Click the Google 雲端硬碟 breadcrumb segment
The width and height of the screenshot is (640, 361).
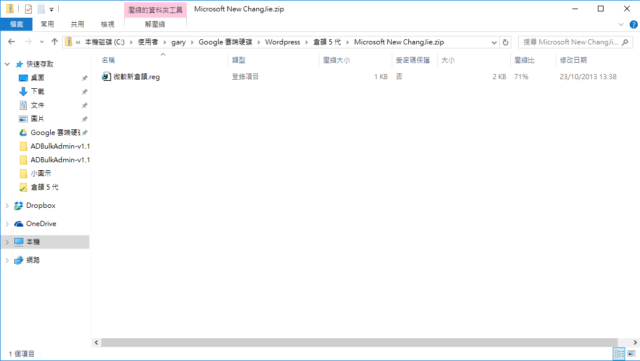click(x=225, y=42)
